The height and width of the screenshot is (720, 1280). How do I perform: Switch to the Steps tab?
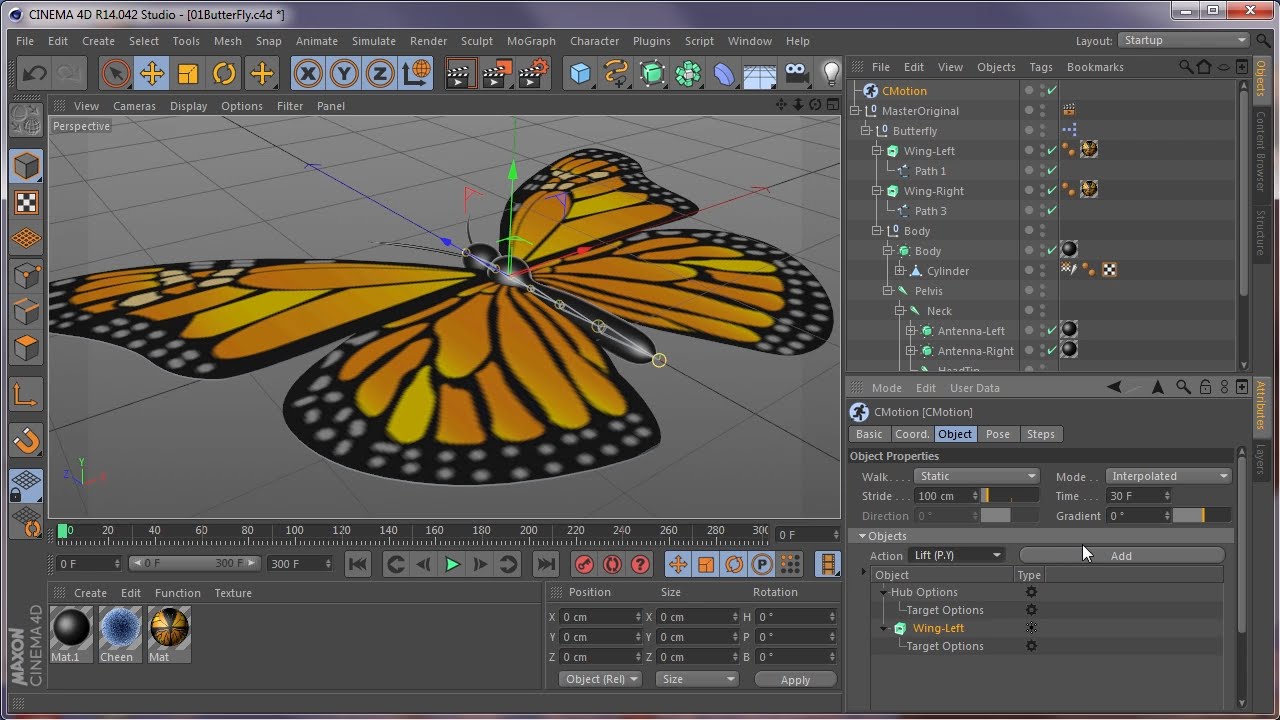[1040, 434]
